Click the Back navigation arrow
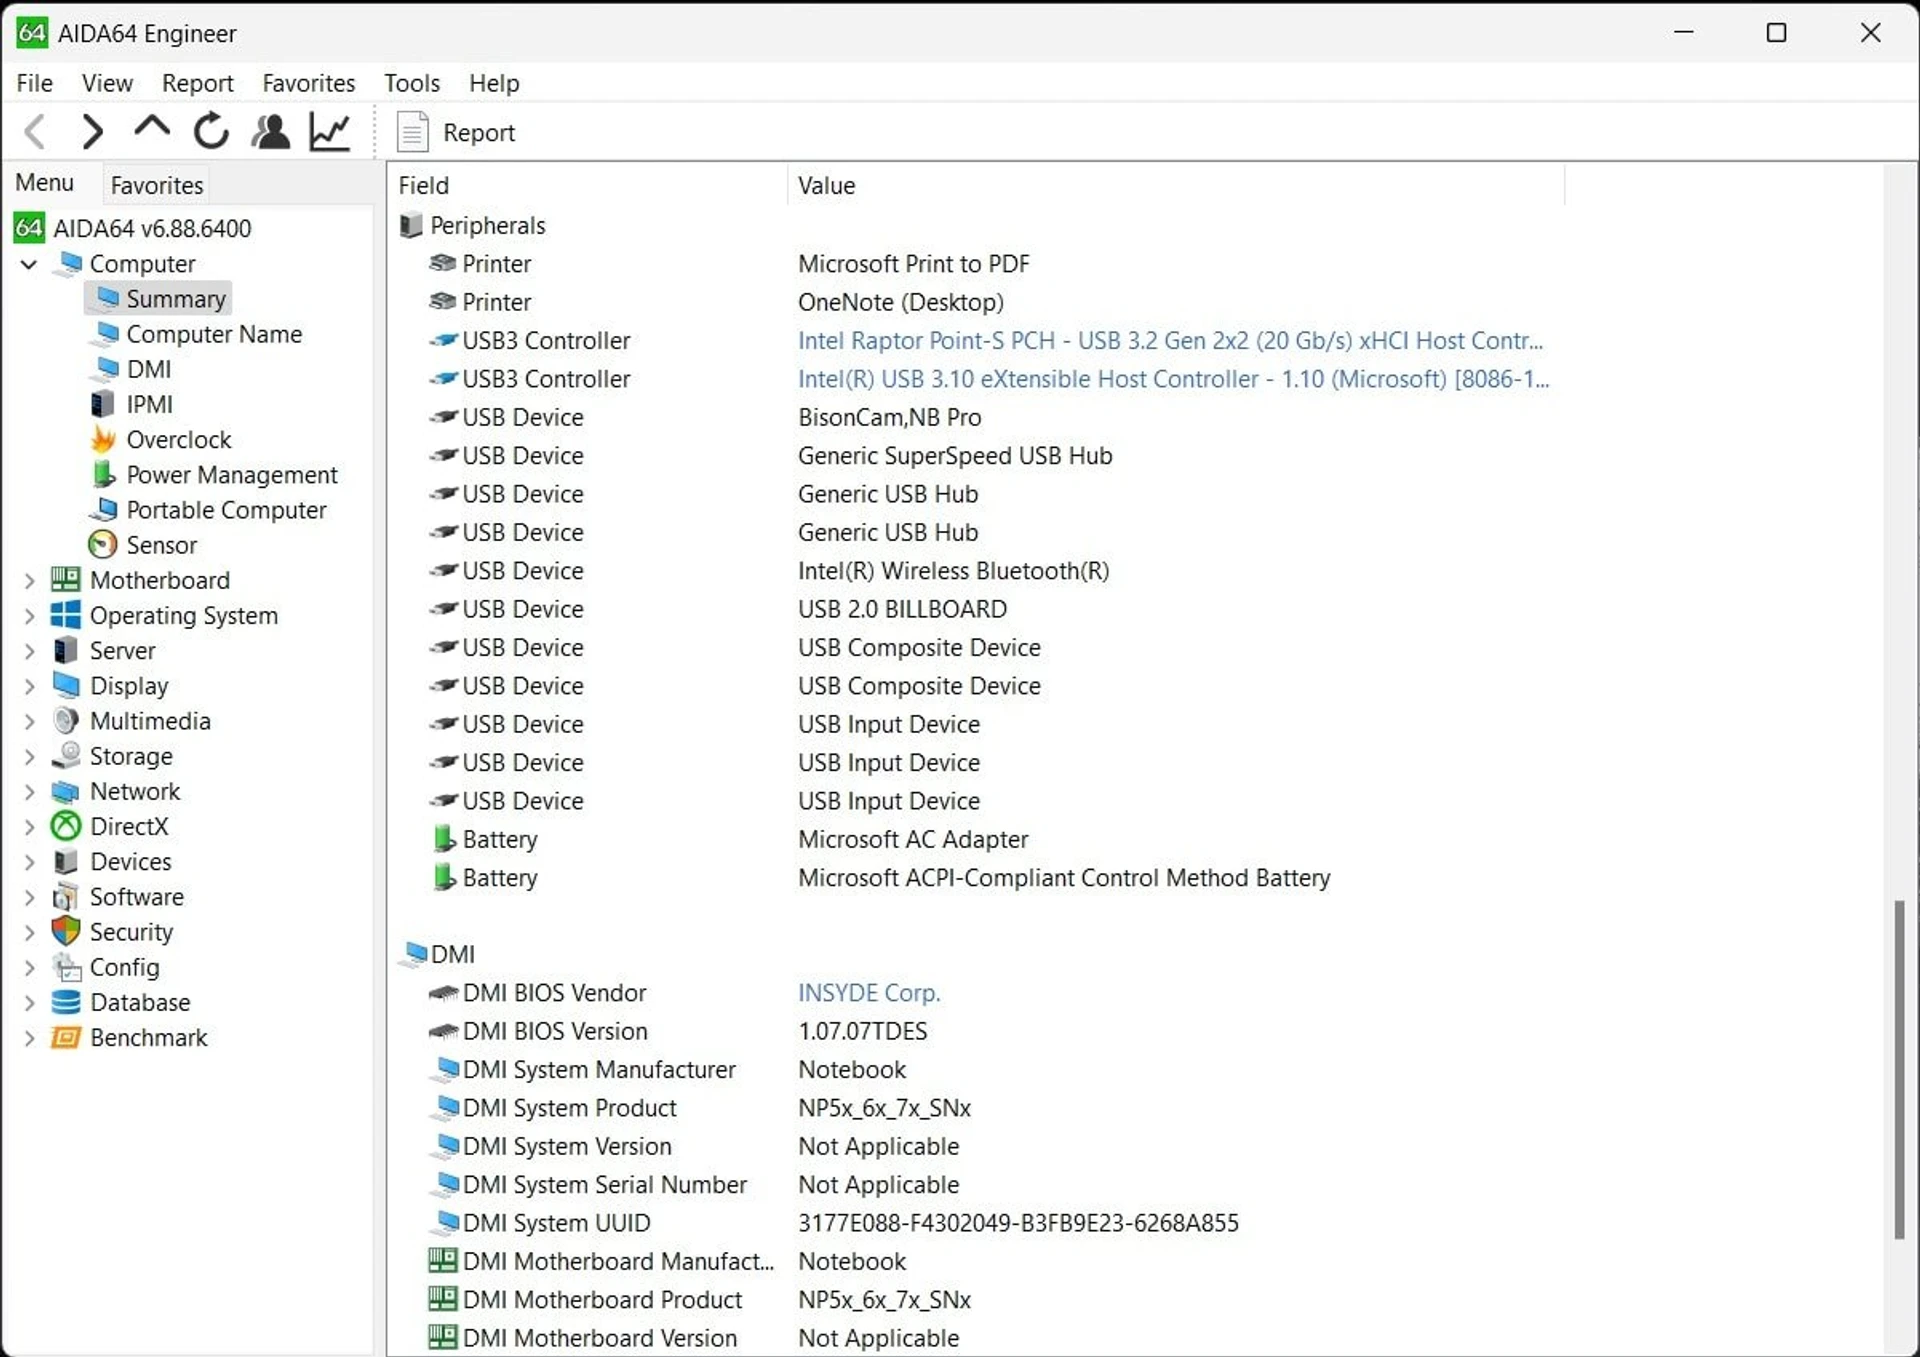The height and width of the screenshot is (1357, 1920). click(x=35, y=131)
